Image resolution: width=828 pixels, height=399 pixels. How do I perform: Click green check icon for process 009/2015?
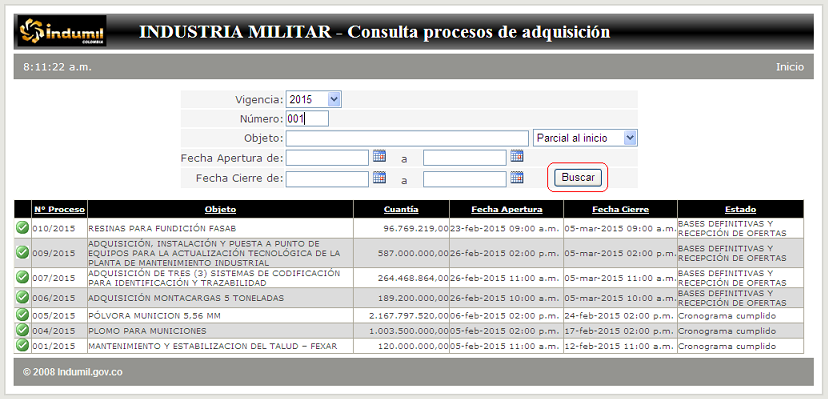point(22,253)
